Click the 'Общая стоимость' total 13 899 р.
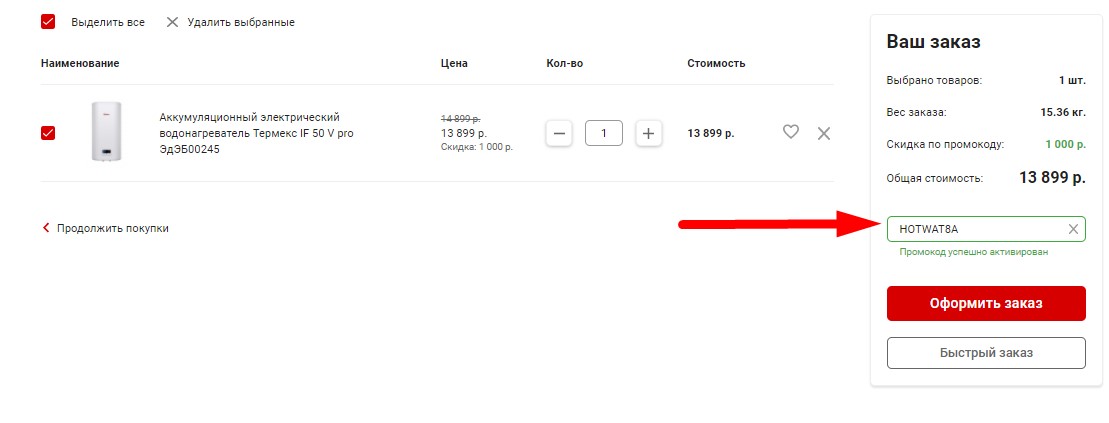The image size is (1109, 423). coord(1052,178)
